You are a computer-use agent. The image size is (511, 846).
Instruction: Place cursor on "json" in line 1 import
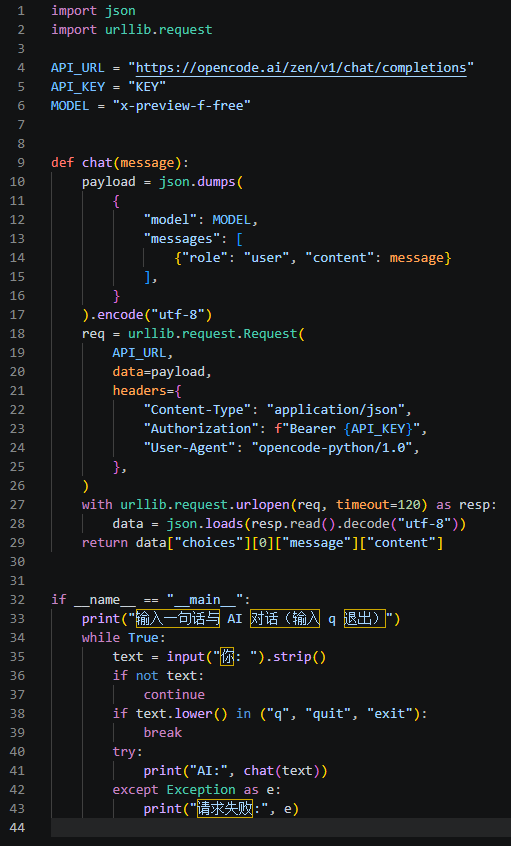click(x=120, y=11)
